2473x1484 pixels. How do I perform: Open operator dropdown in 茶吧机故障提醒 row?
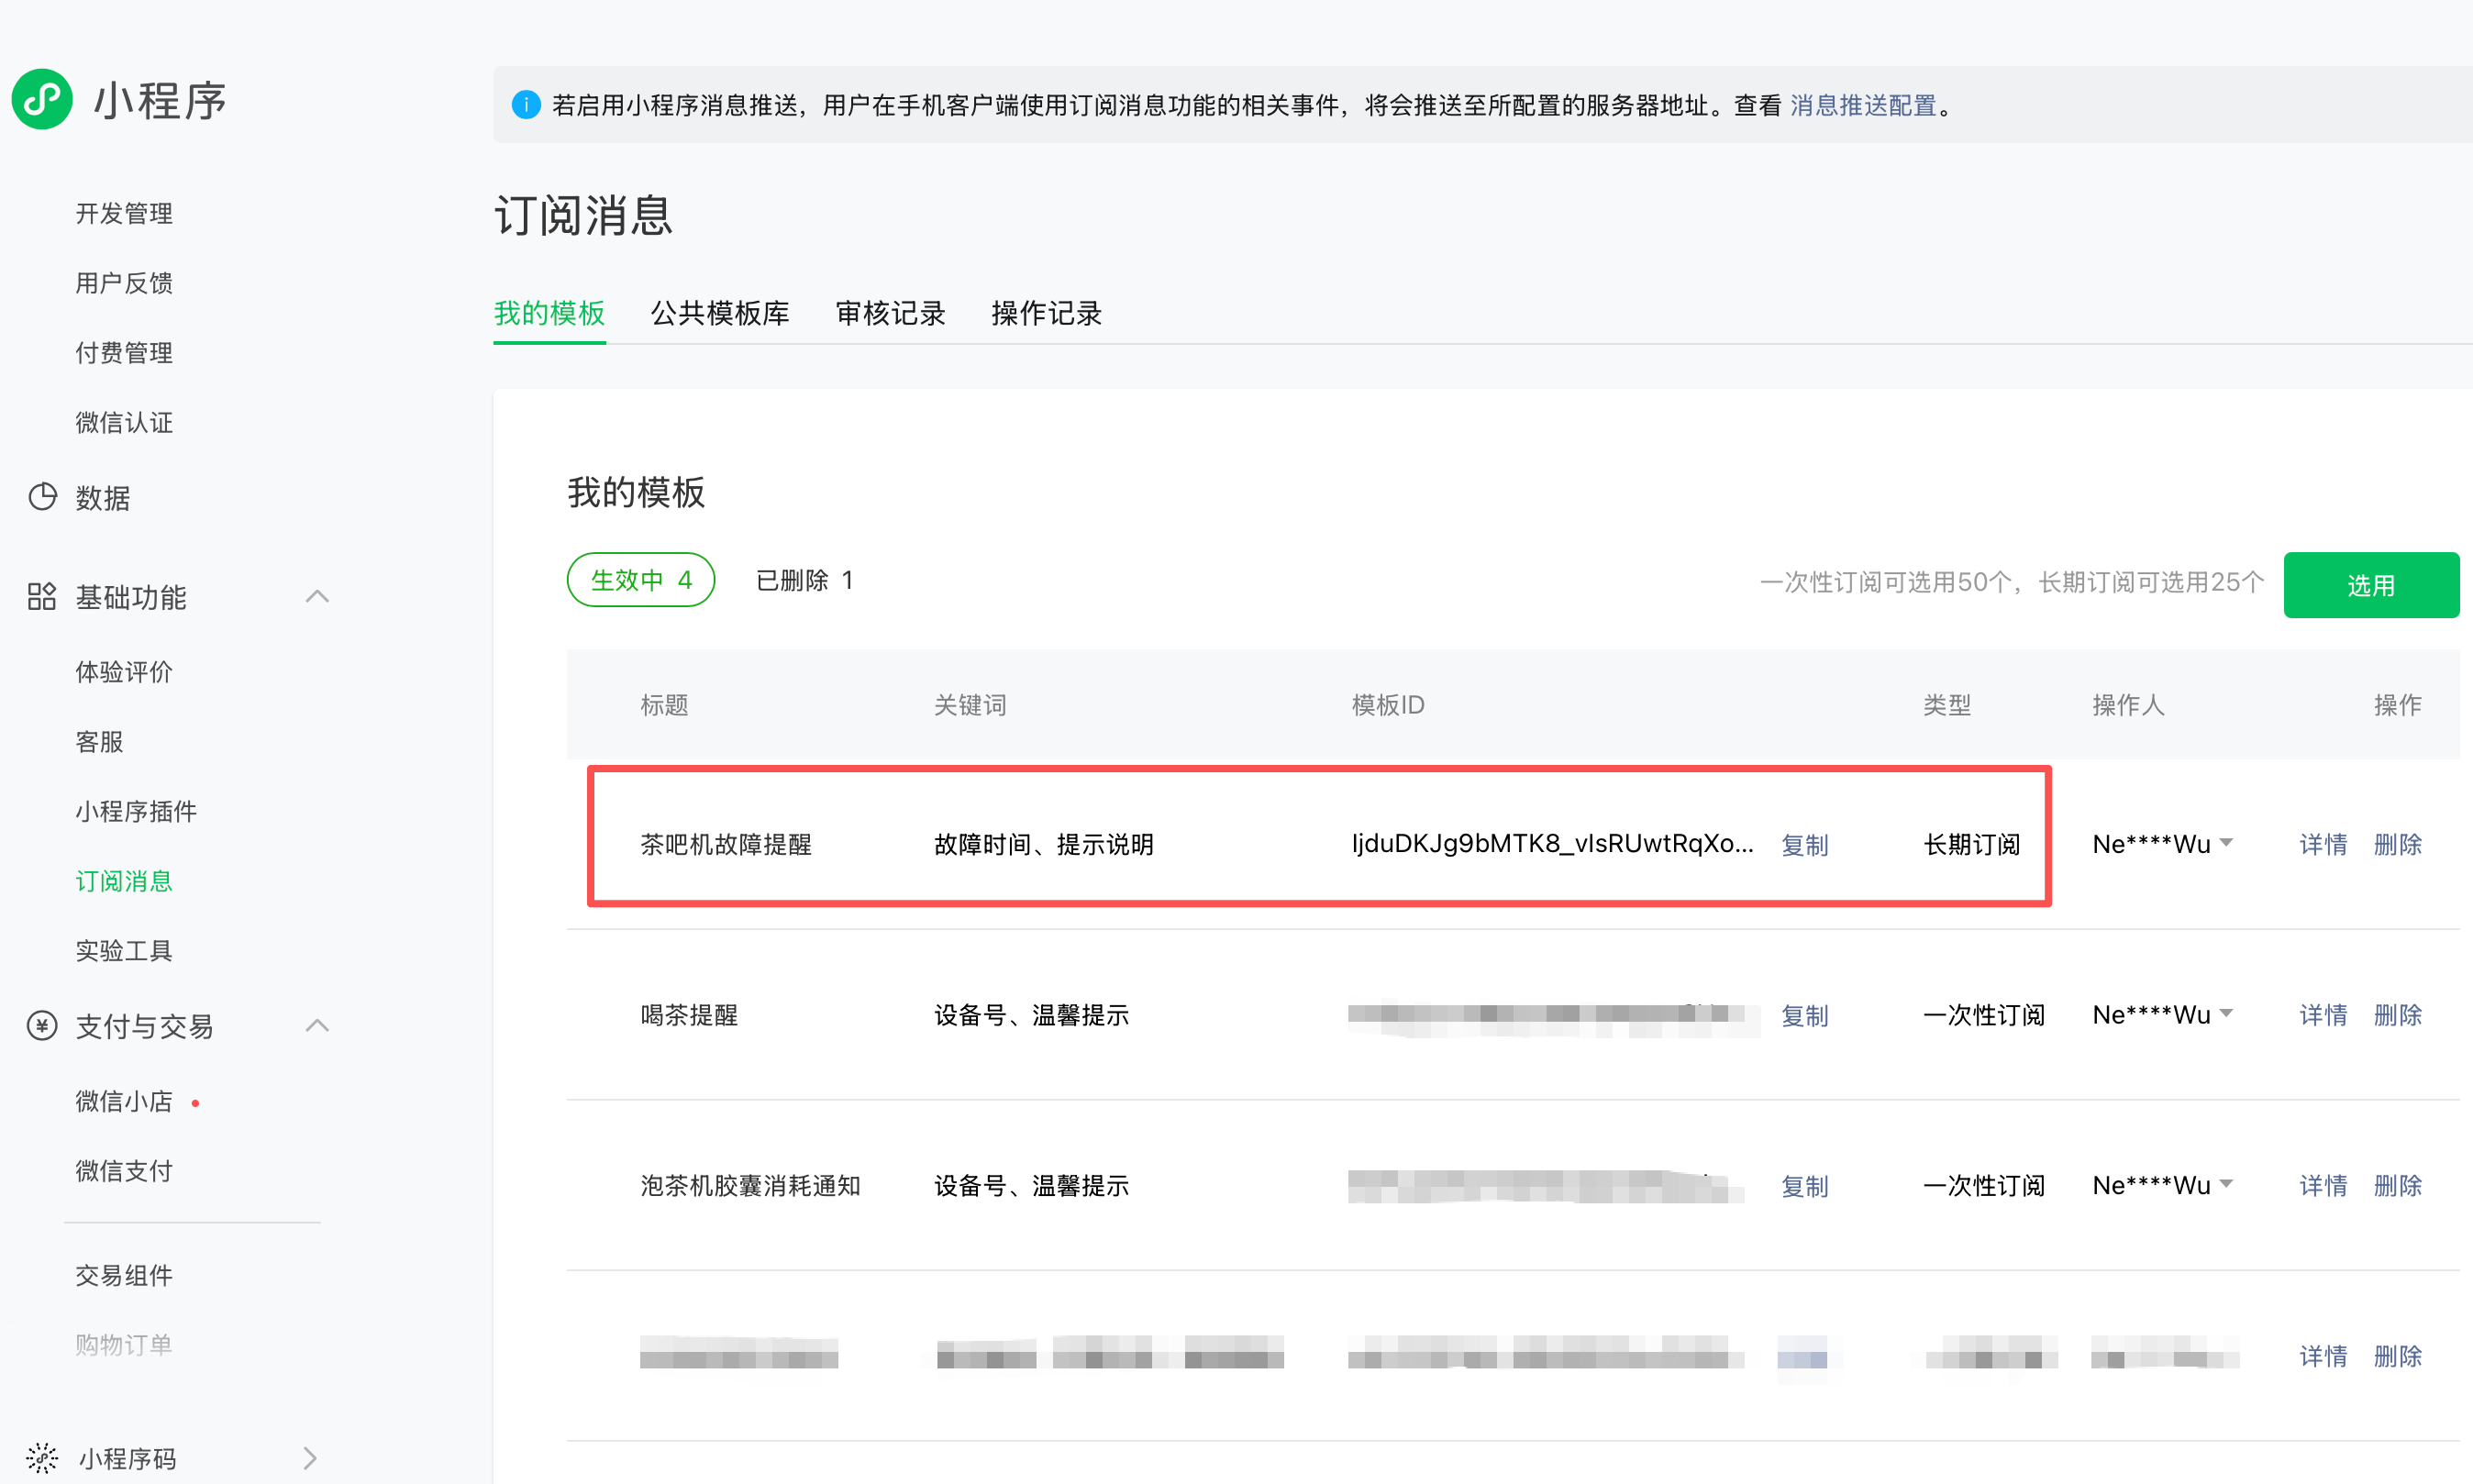2225,843
